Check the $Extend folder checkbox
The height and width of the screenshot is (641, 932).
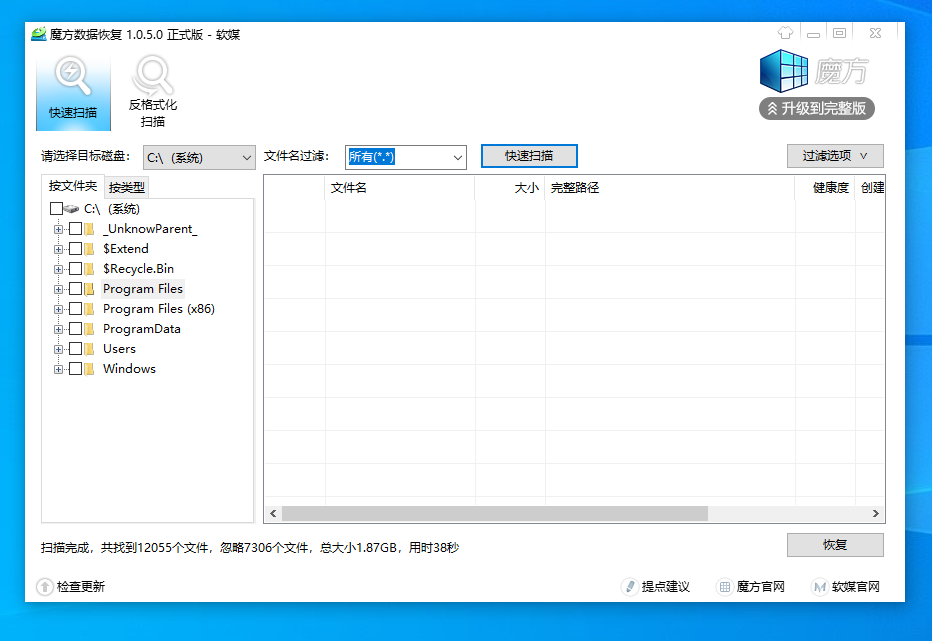(75, 249)
